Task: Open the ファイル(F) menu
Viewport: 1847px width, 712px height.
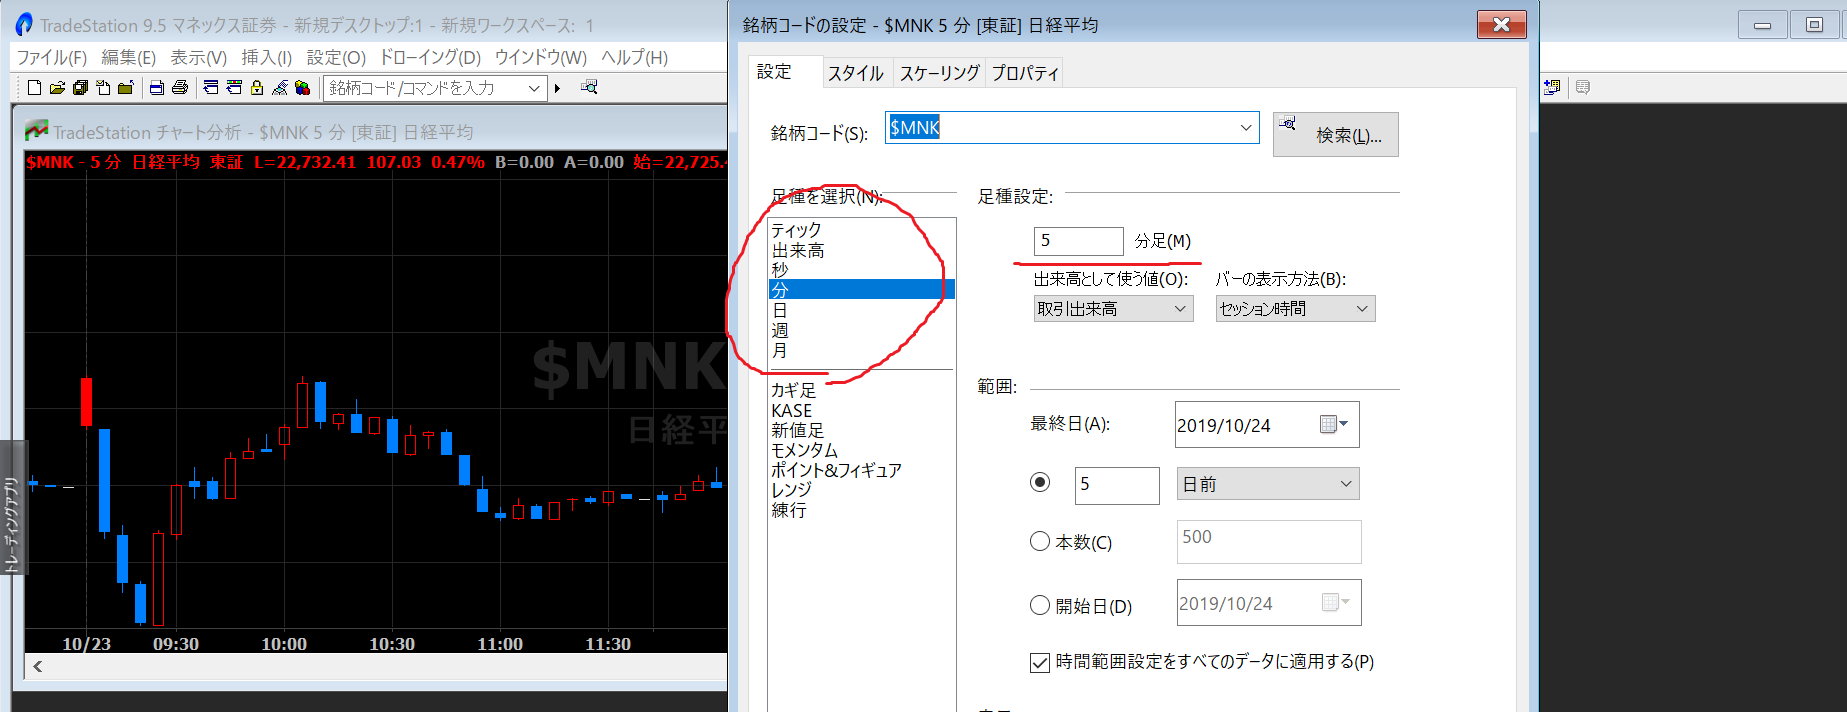Action: click(x=52, y=58)
